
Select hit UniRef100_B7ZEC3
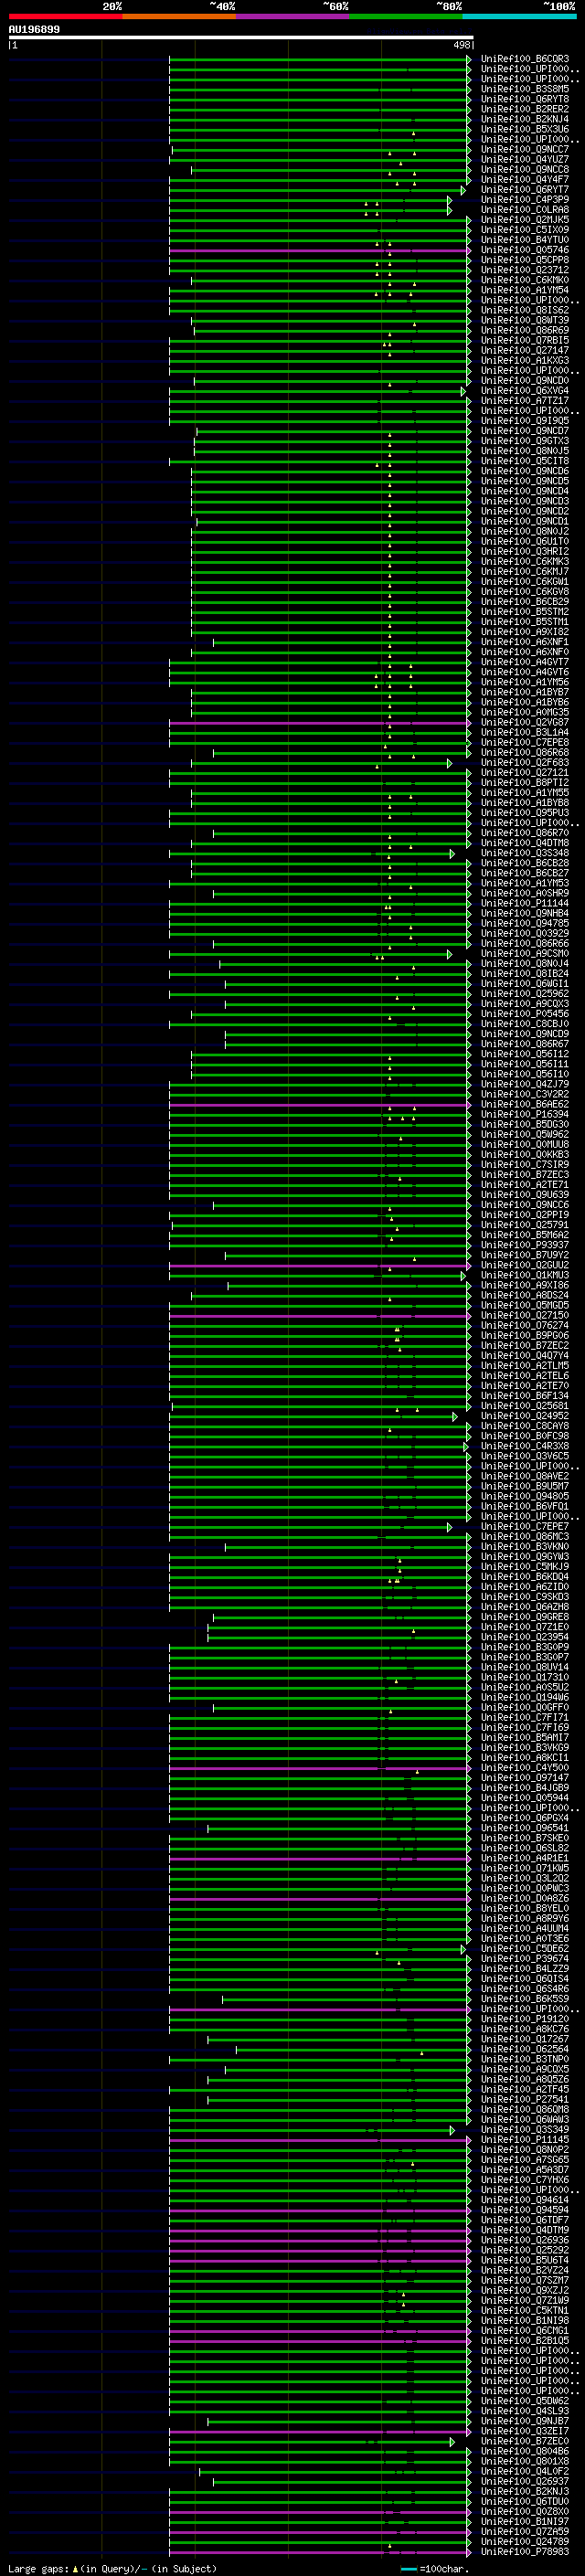click(x=524, y=1175)
